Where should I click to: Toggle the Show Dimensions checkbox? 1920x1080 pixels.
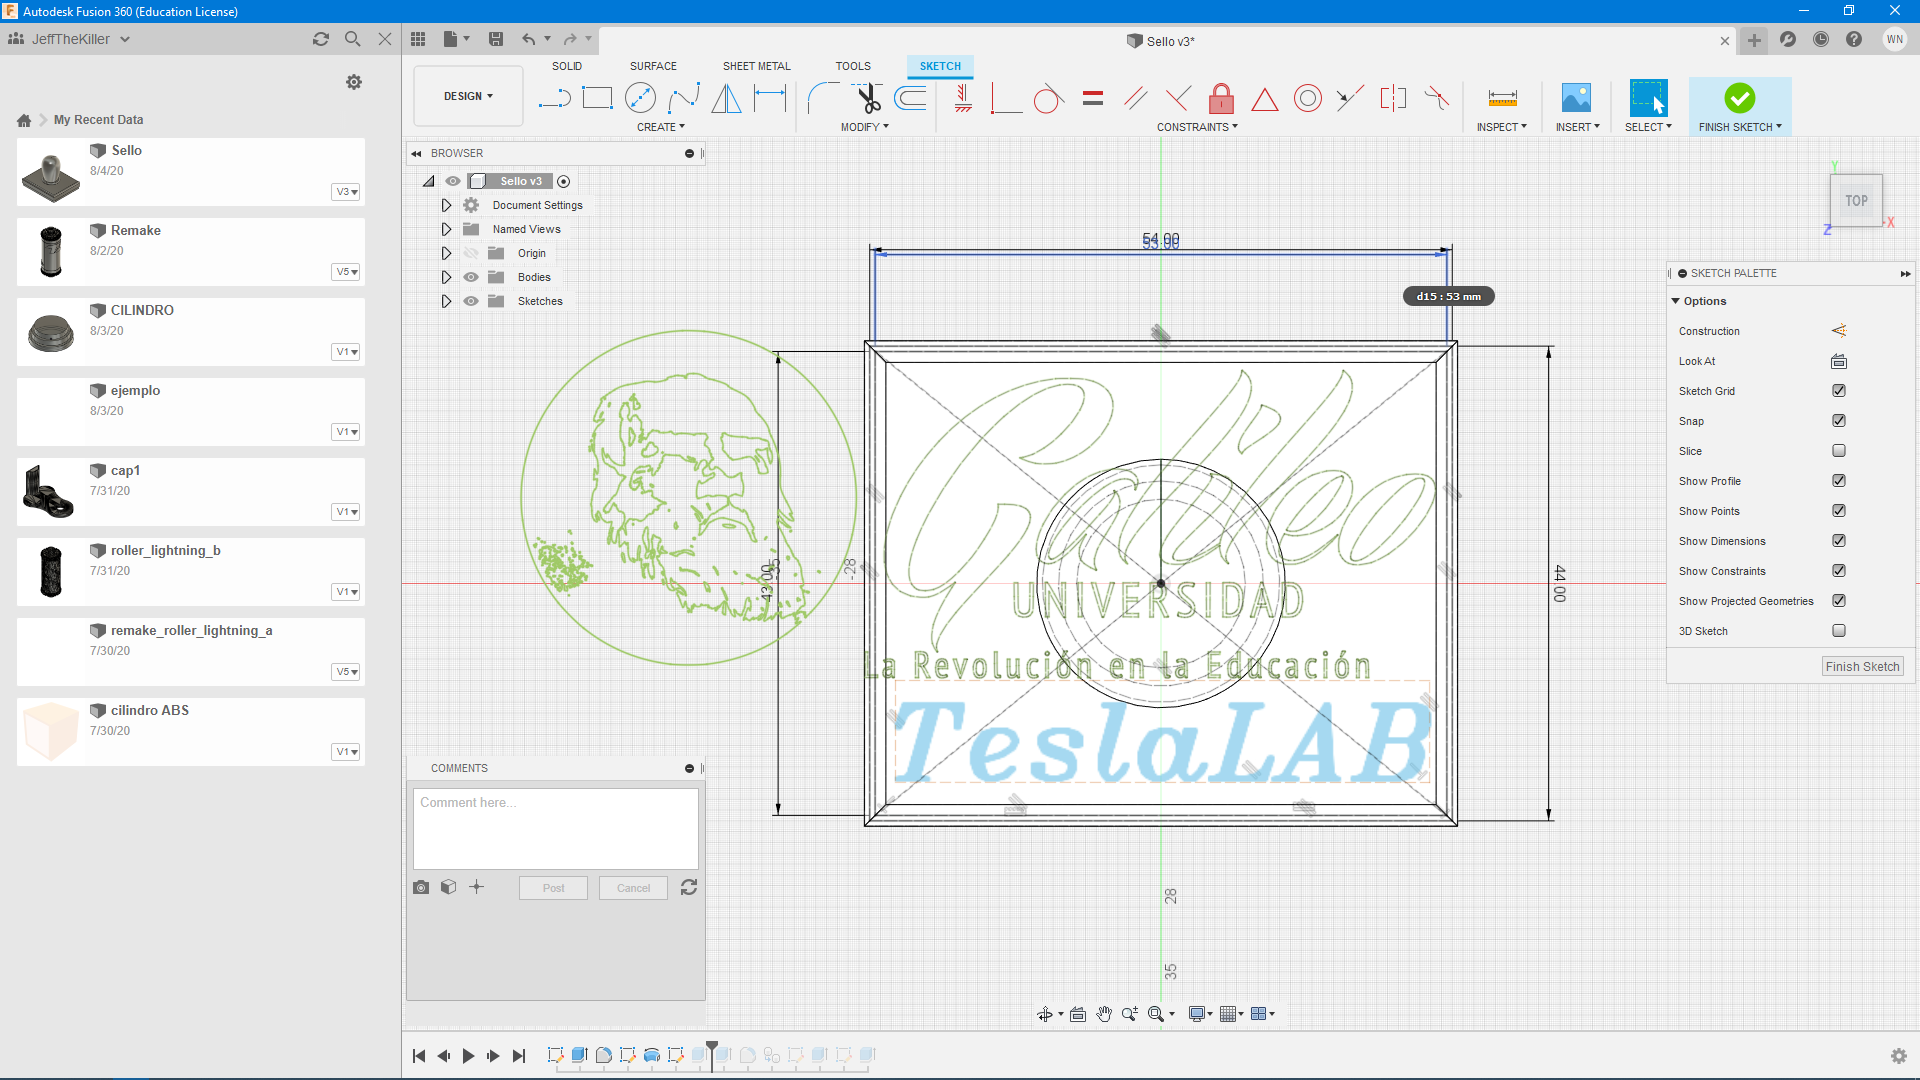[1839, 541]
